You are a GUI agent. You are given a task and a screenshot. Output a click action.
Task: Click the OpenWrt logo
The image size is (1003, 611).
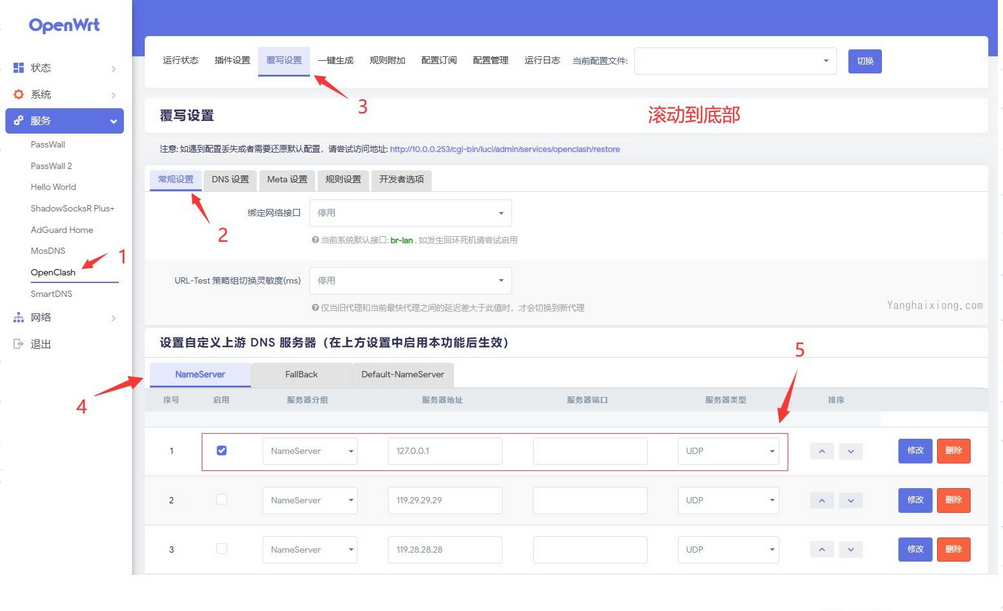point(64,25)
